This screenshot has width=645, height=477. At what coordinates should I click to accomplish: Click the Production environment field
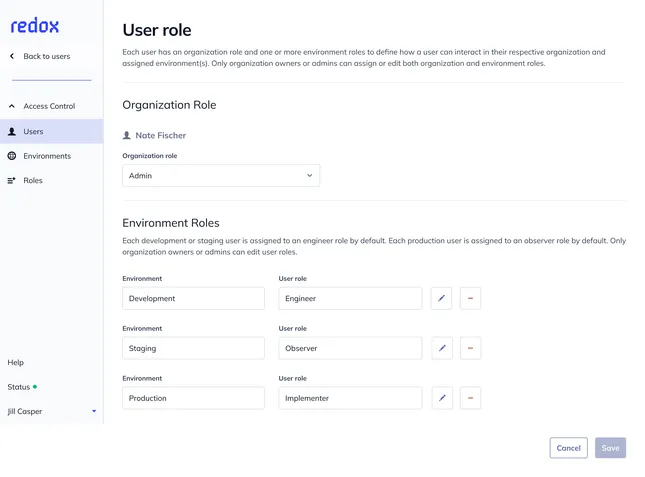(193, 398)
